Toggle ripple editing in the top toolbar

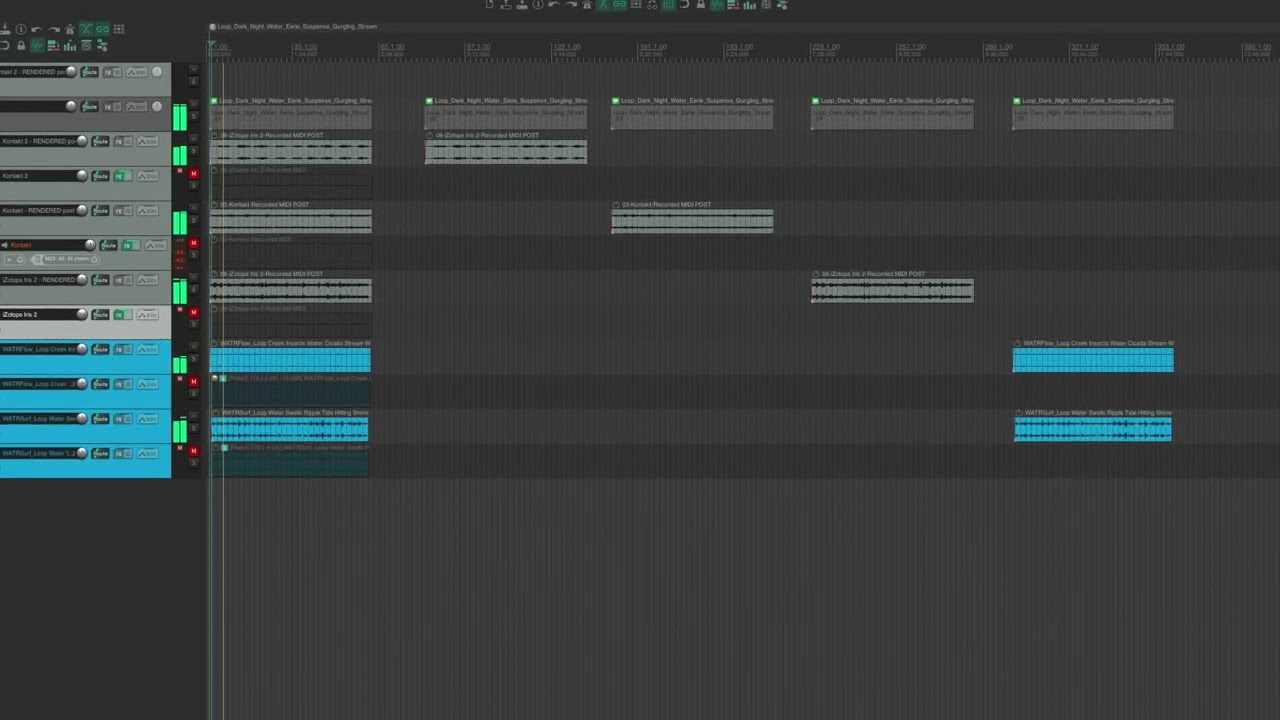pyautogui.click(x=636, y=5)
